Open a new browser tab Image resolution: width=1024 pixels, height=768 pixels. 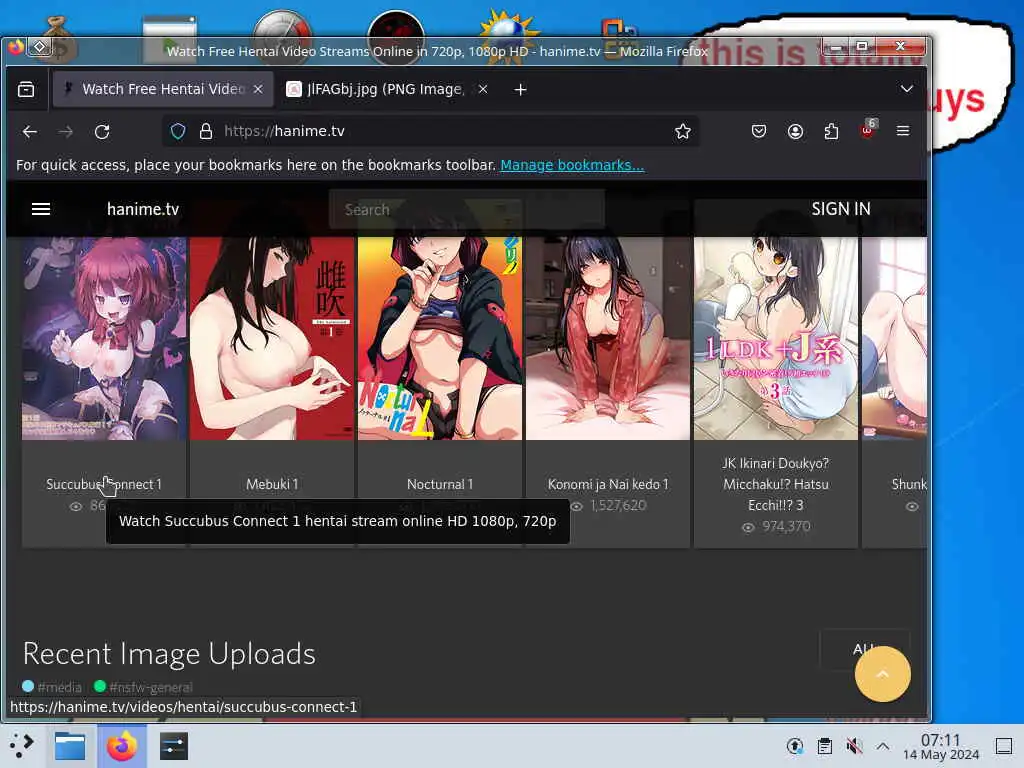click(x=520, y=89)
